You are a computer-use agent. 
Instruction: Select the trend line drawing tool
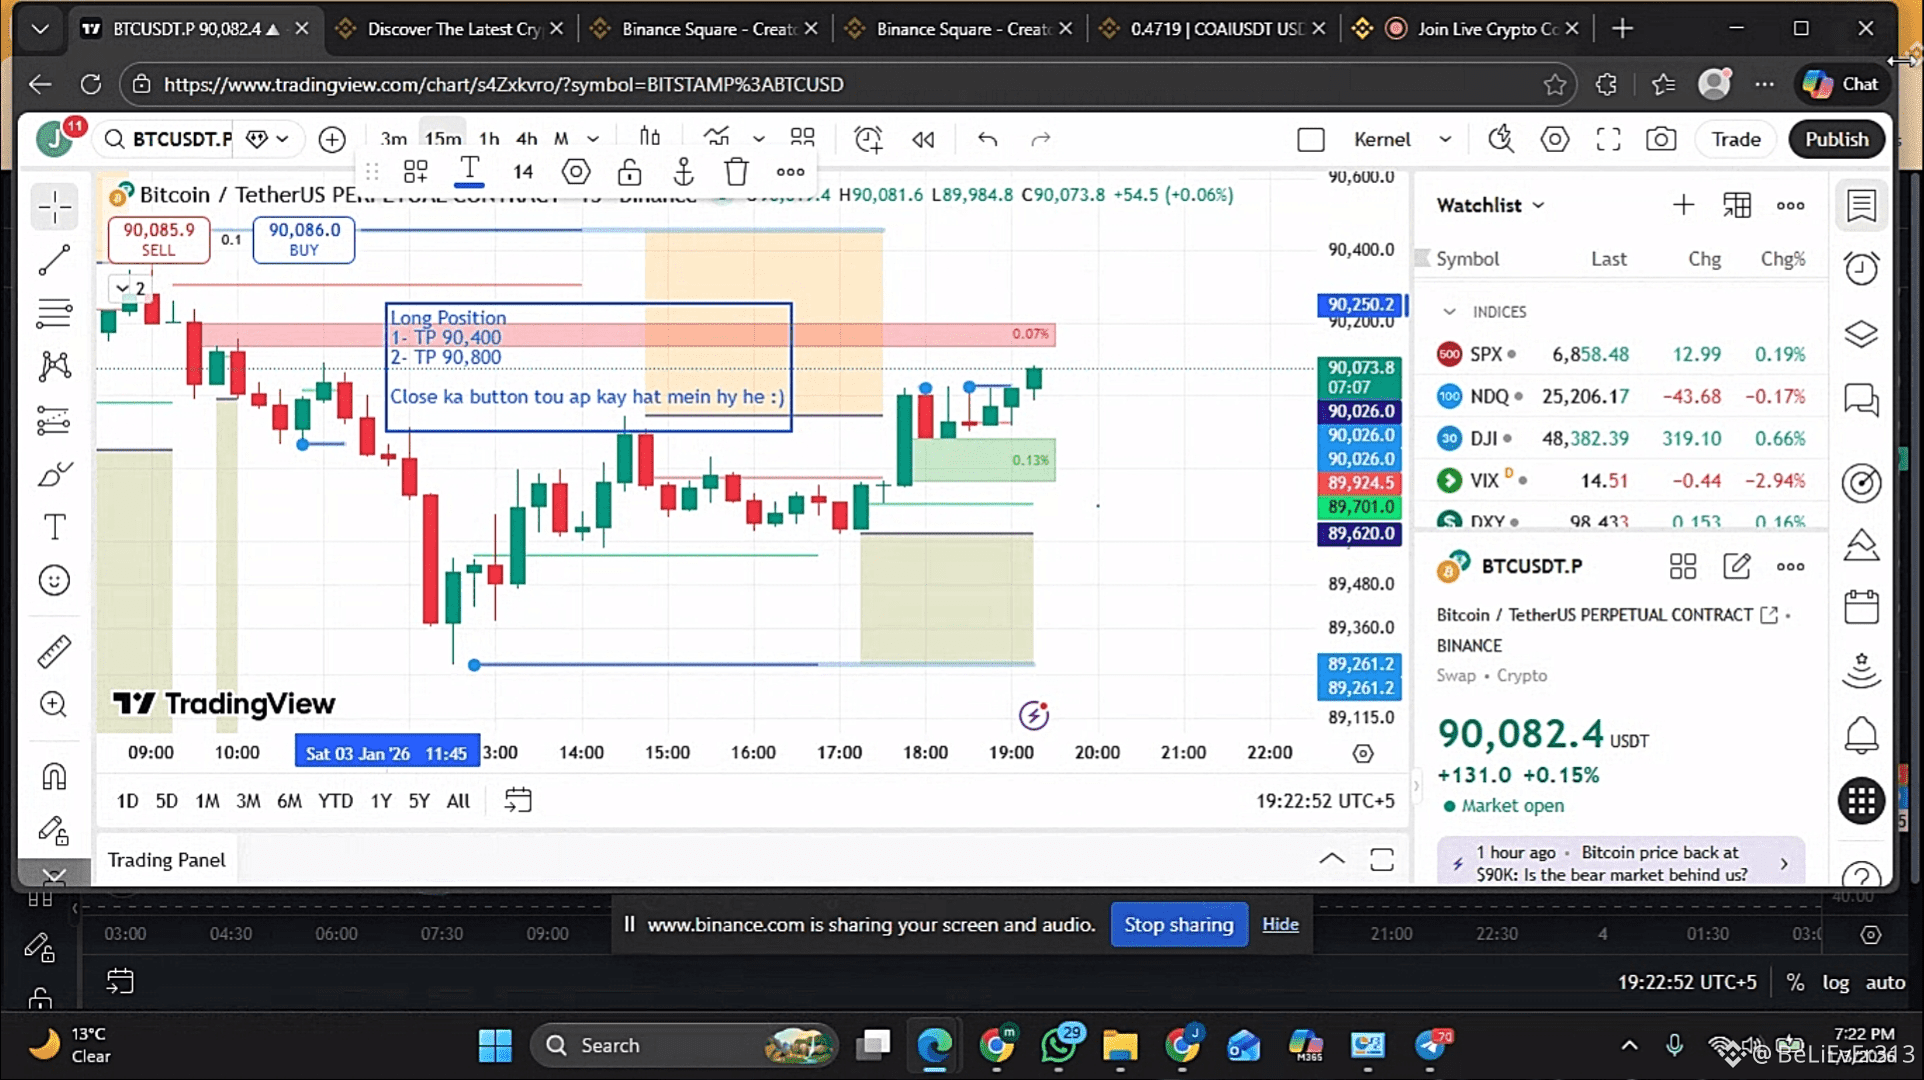54,260
